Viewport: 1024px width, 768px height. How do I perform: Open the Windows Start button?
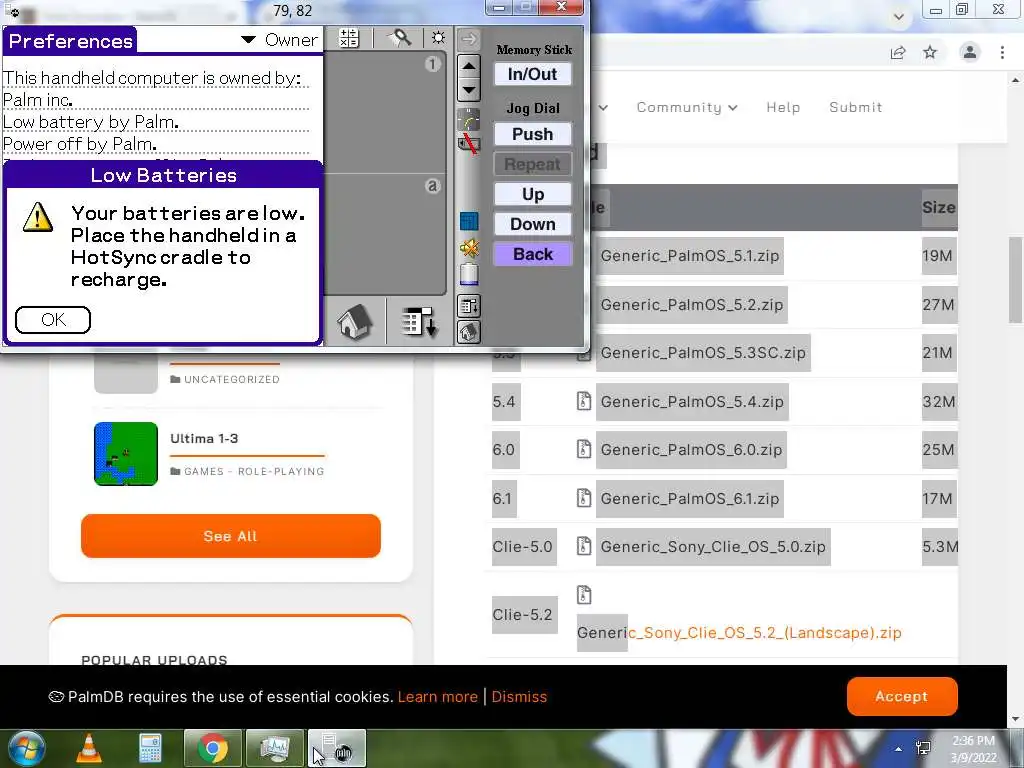point(26,748)
